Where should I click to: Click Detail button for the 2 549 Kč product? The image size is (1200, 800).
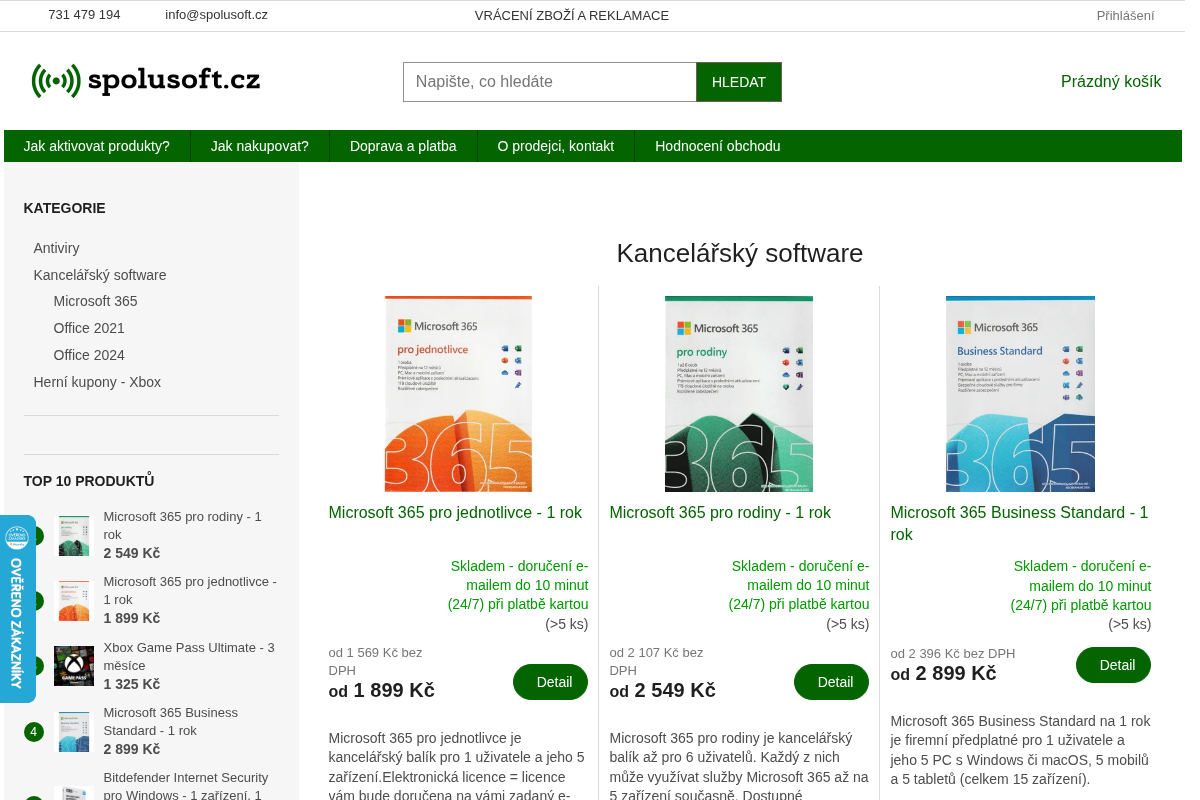831,682
